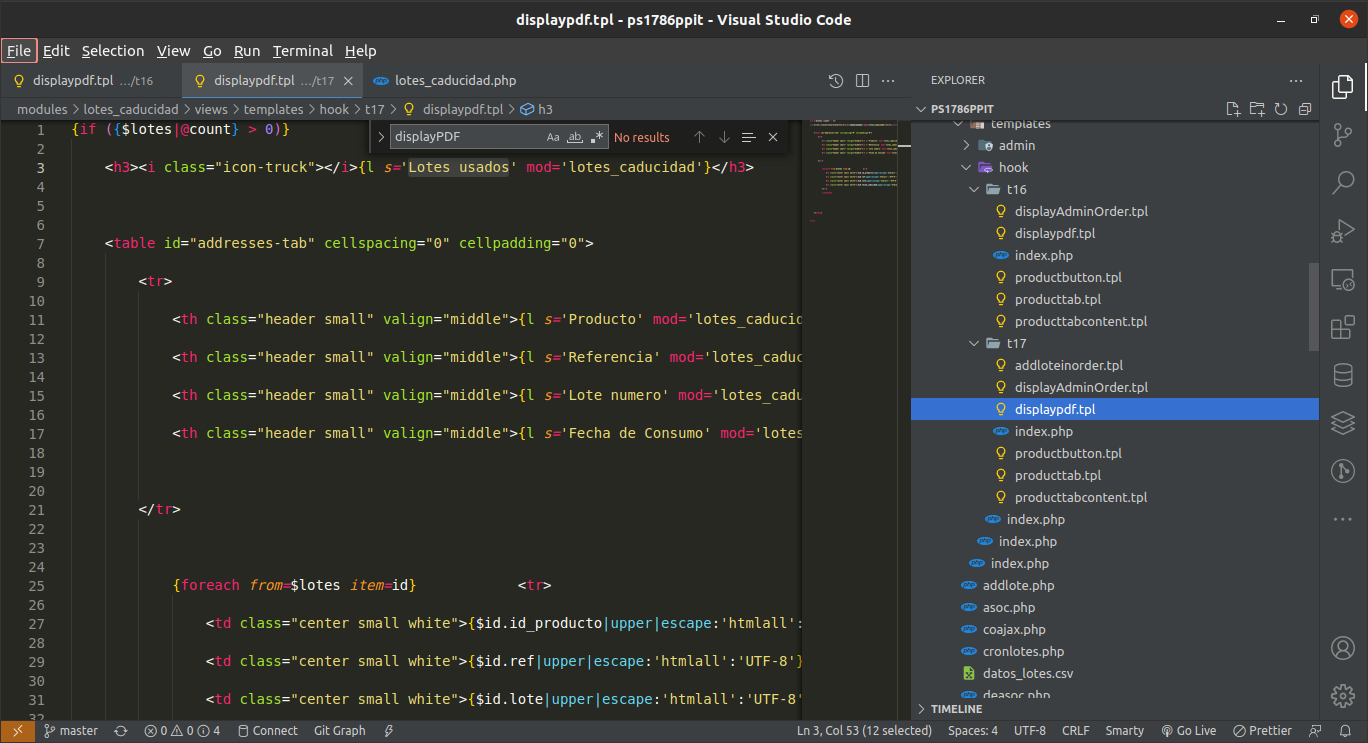The height and width of the screenshot is (743, 1368).
Task: Open the Source Control view in activity bar
Action: pyautogui.click(x=1342, y=135)
